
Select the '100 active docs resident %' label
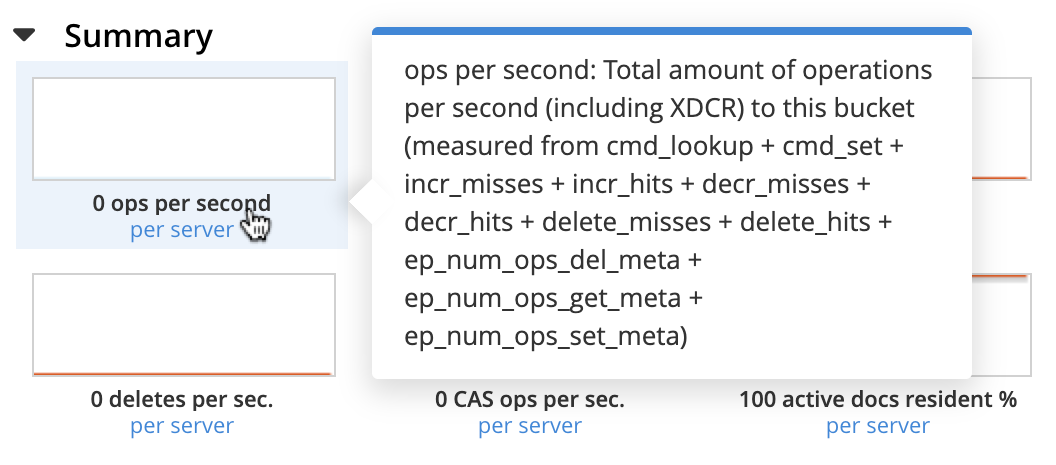tap(878, 400)
